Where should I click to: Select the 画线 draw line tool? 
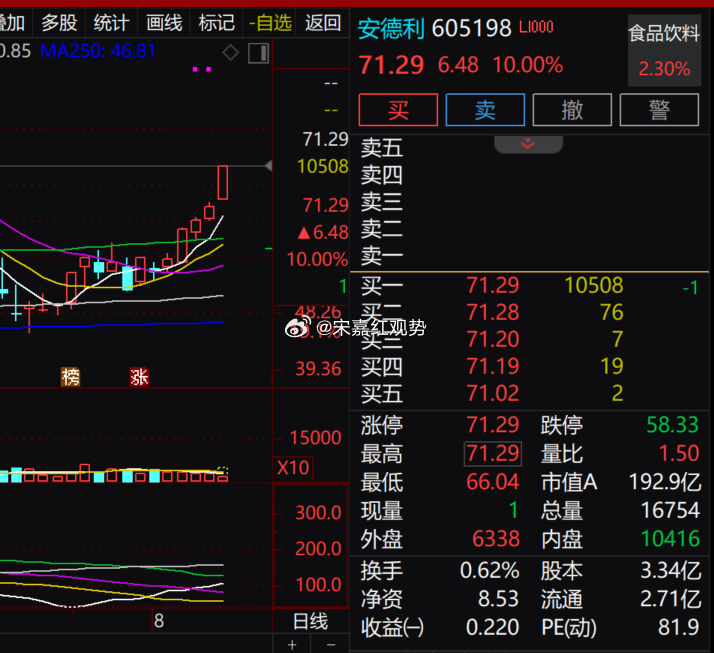pos(164,22)
